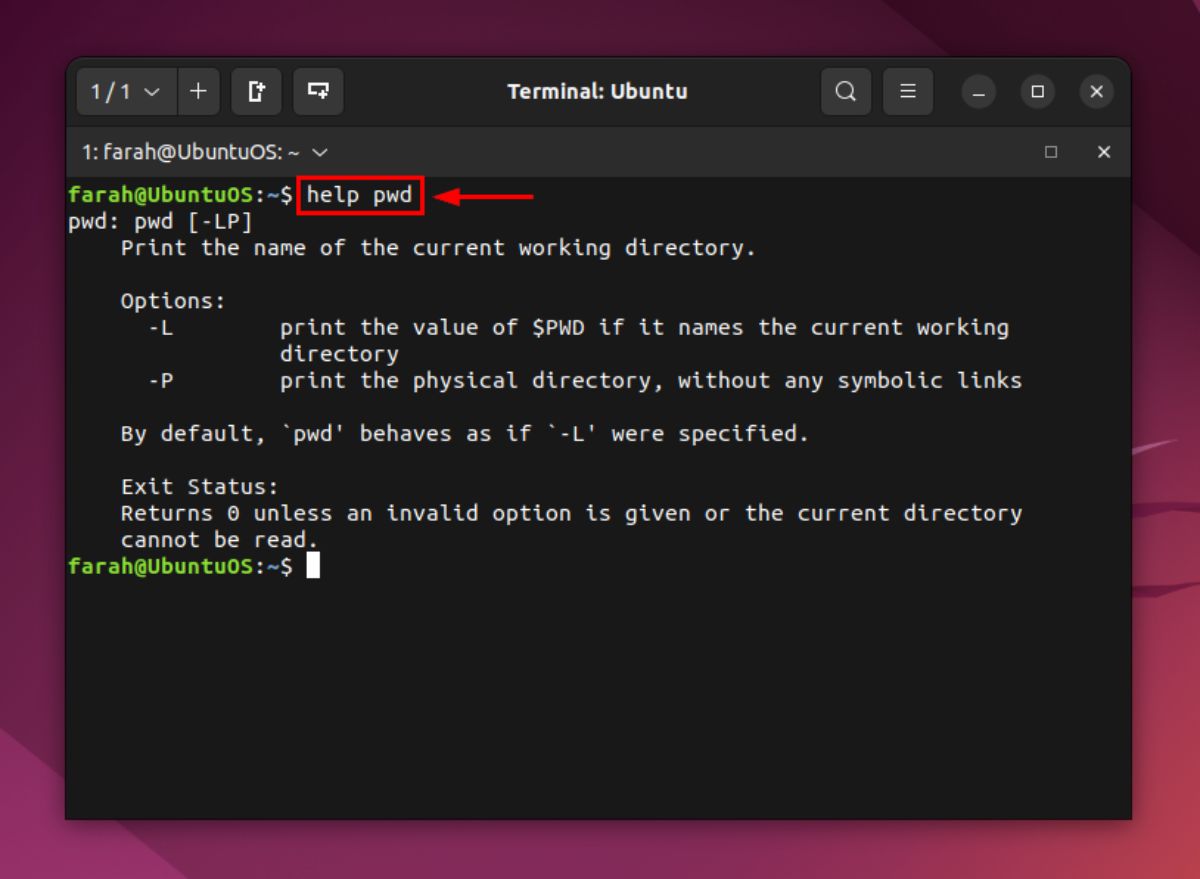
Task: Click the small square pane icon on the tab bar
Action: [1051, 152]
